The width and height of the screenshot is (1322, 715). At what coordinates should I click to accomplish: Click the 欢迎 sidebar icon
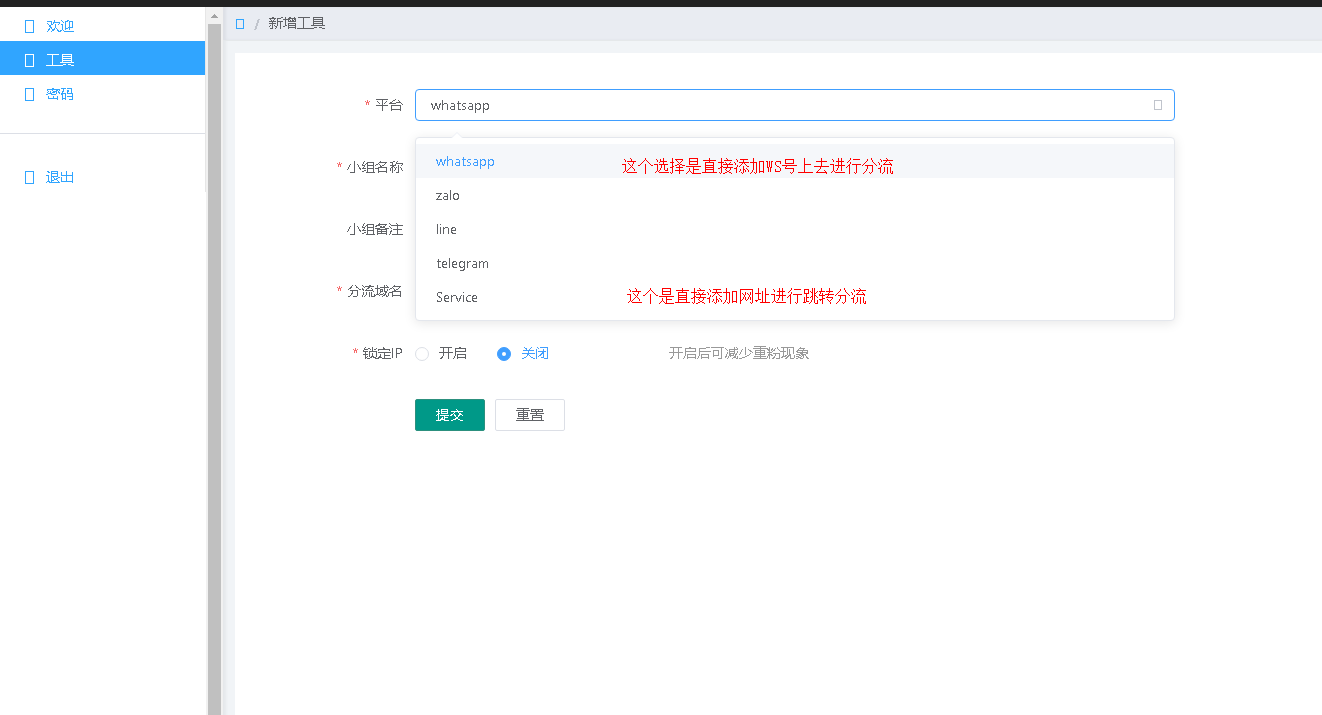pyautogui.click(x=29, y=26)
